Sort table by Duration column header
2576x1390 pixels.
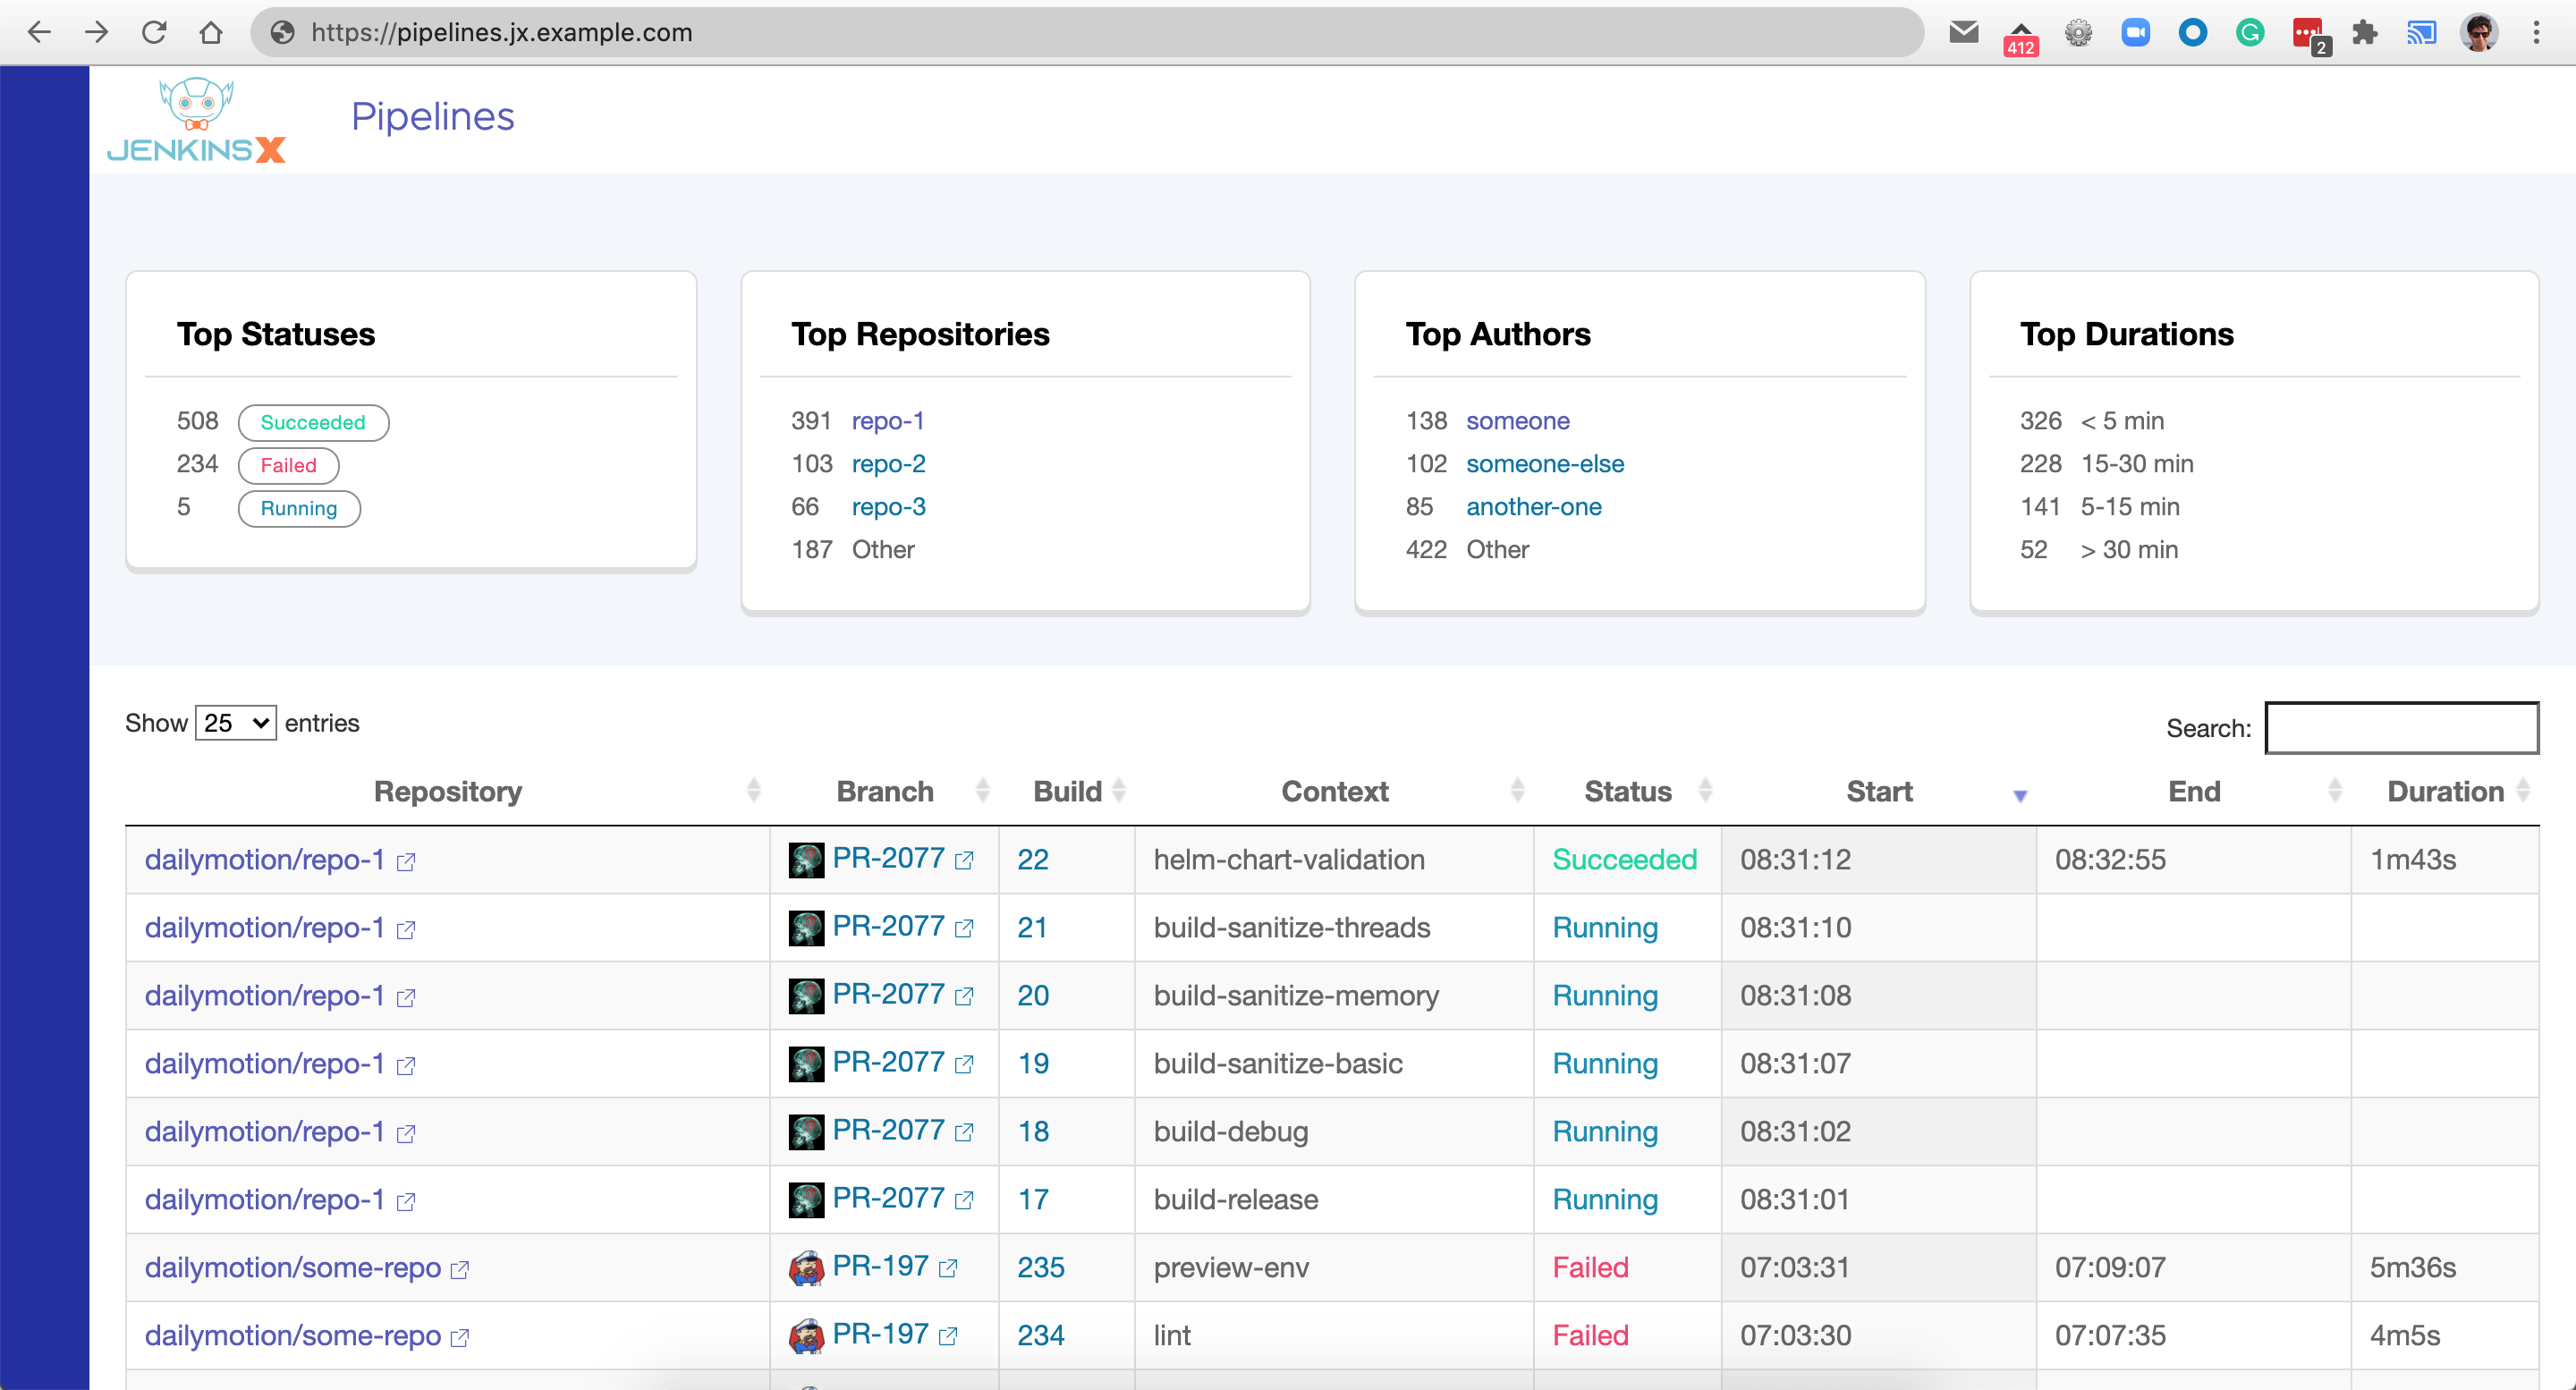[x=2445, y=792]
